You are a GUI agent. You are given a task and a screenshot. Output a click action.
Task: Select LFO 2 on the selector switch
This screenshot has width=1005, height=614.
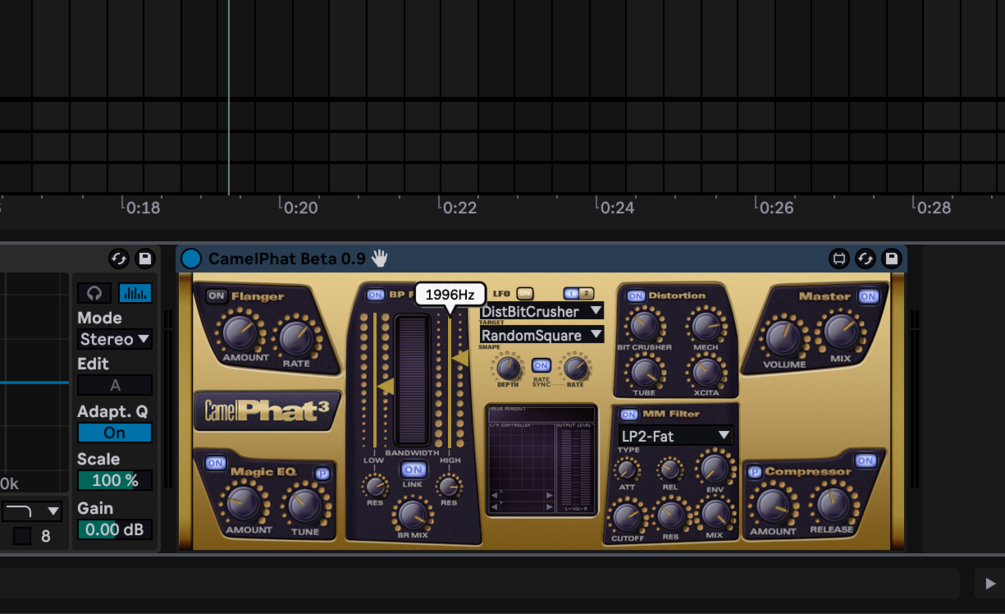point(586,294)
